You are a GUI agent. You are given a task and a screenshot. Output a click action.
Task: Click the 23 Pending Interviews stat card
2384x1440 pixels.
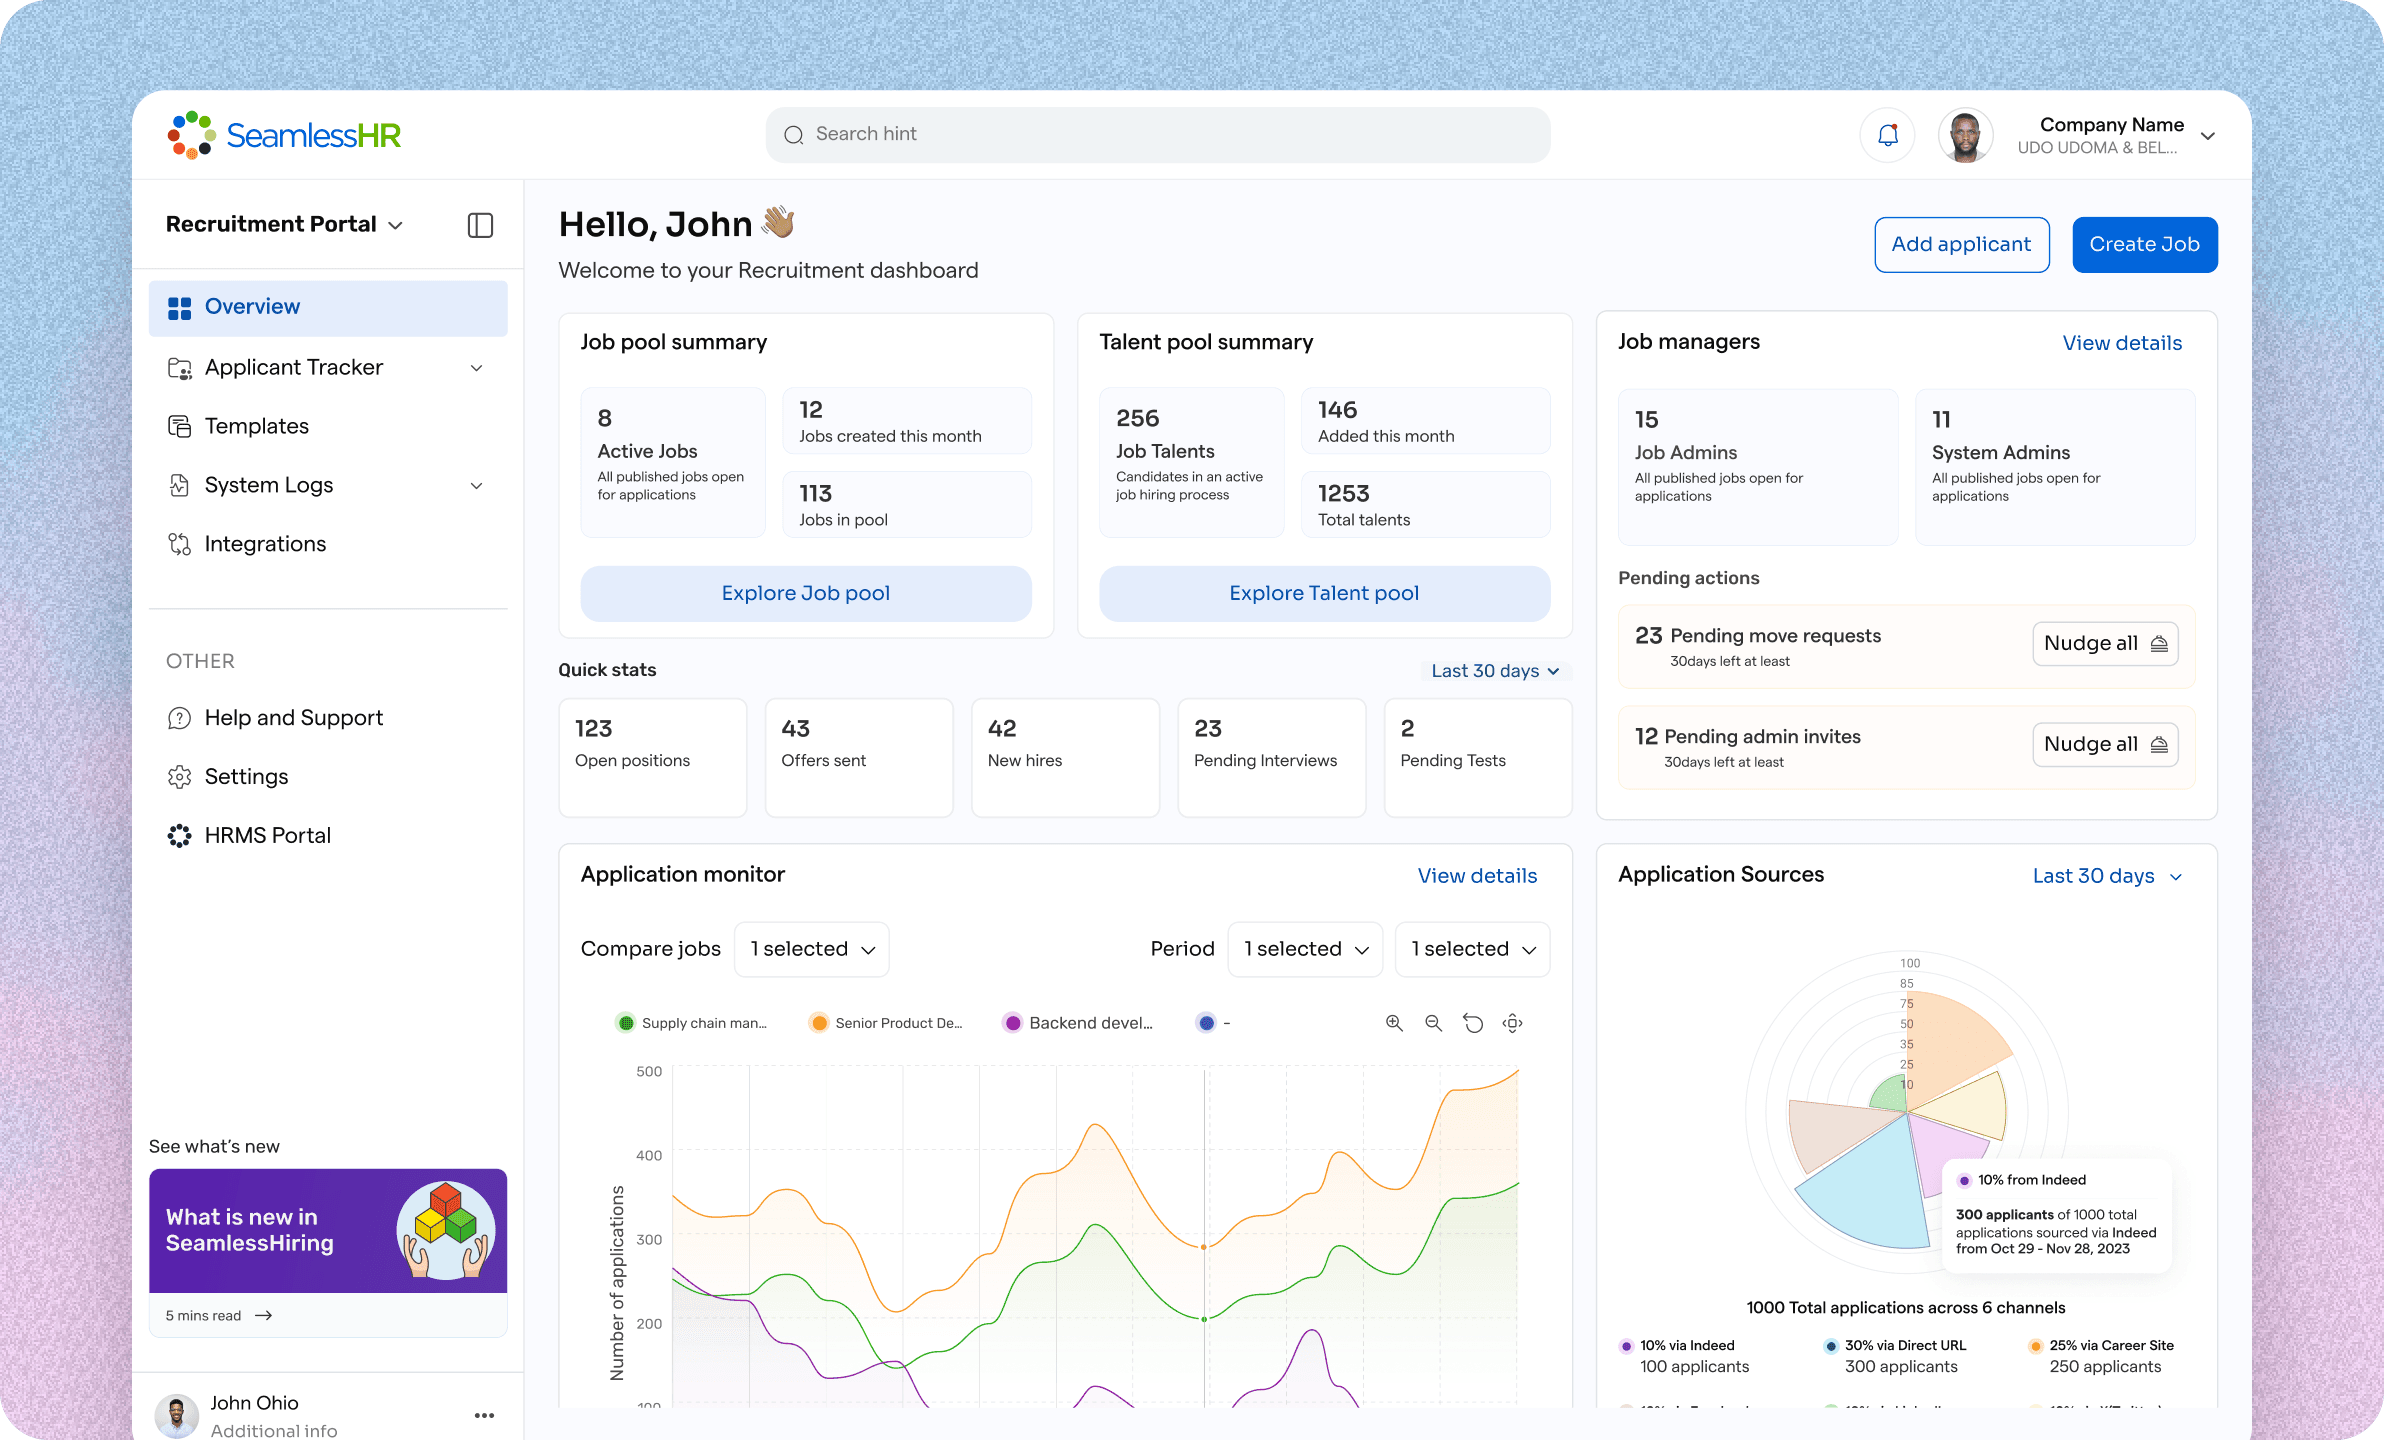coord(1271,758)
